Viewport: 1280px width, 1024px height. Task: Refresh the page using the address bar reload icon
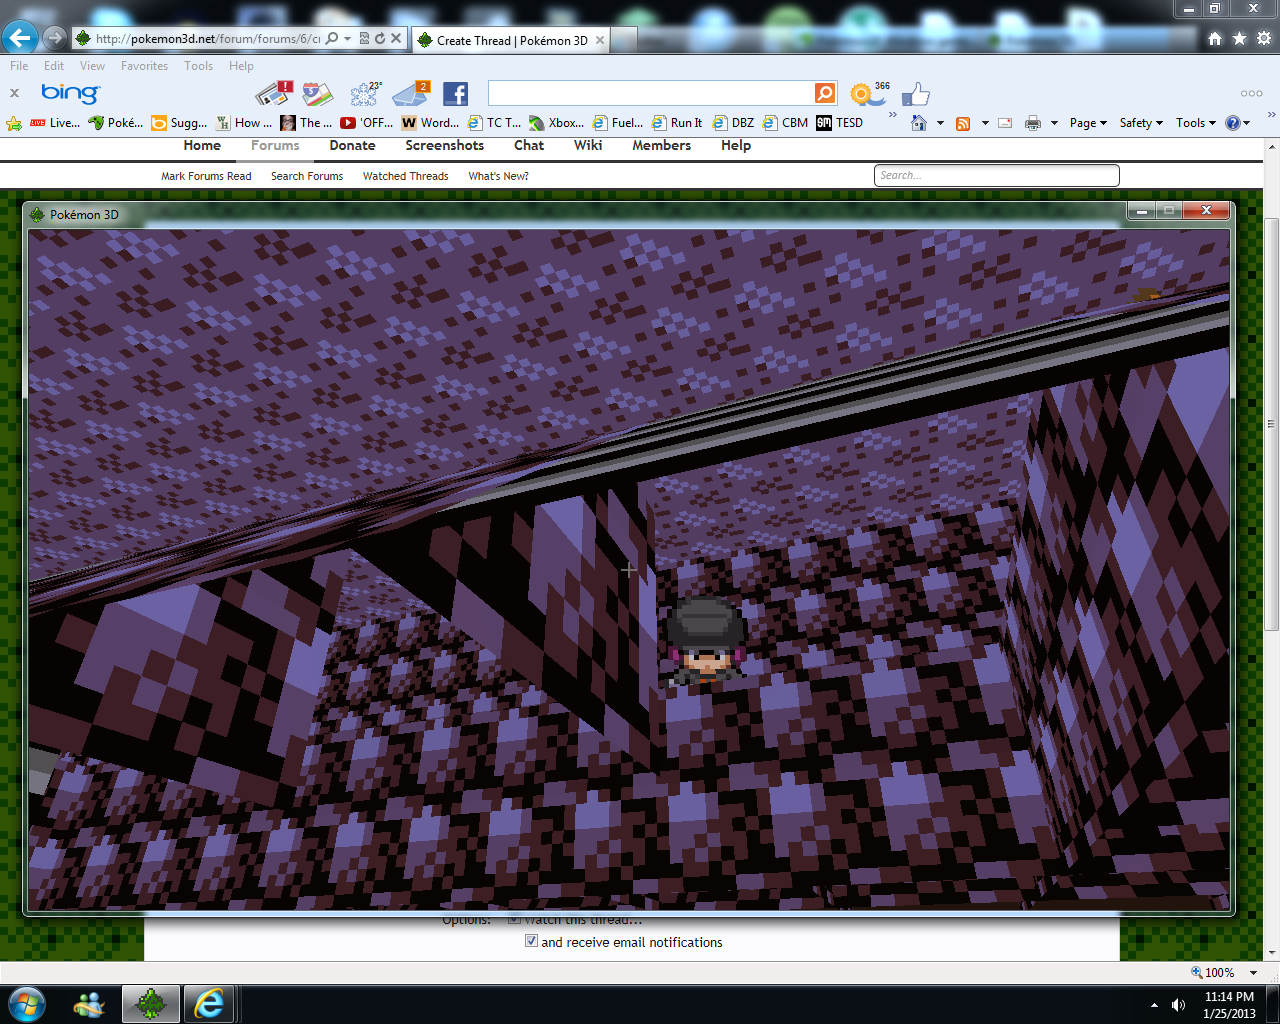pyautogui.click(x=380, y=39)
